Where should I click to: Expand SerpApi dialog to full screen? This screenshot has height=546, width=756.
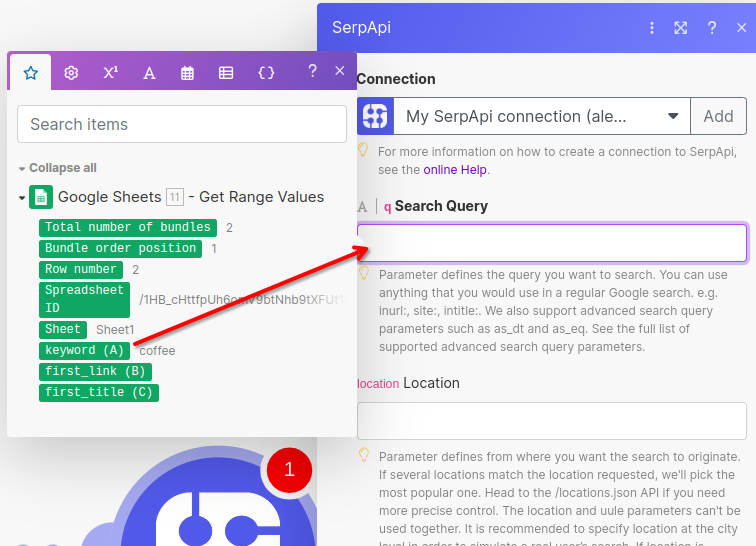pyautogui.click(x=681, y=28)
